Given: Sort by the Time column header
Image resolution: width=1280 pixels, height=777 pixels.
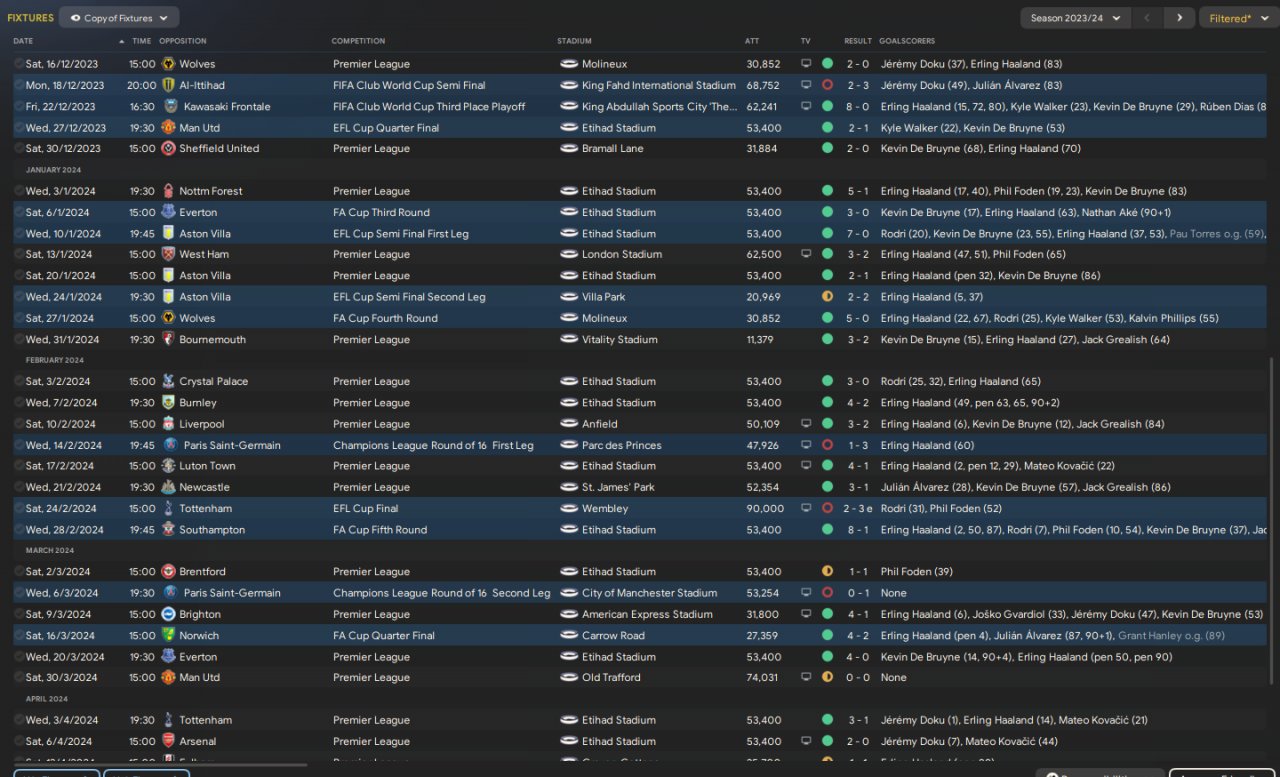Looking at the screenshot, I should (142, 41).
